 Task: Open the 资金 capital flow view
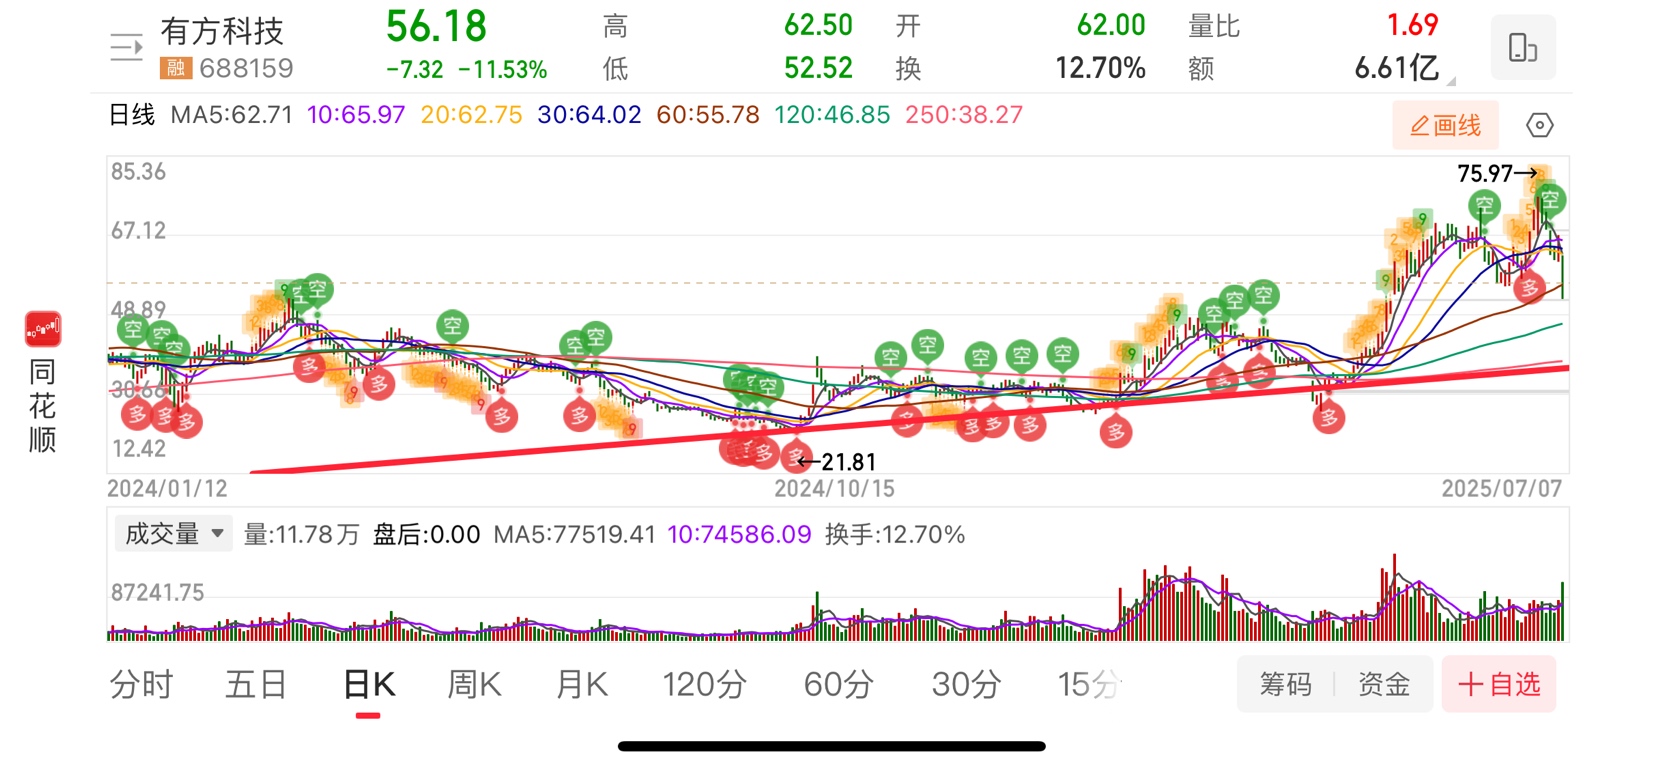point(1384,684)
